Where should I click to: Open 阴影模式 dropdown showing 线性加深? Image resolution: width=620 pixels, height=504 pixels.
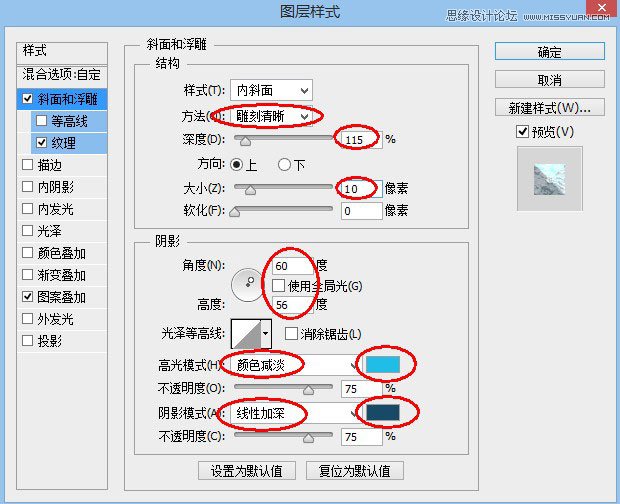point(295,413)
